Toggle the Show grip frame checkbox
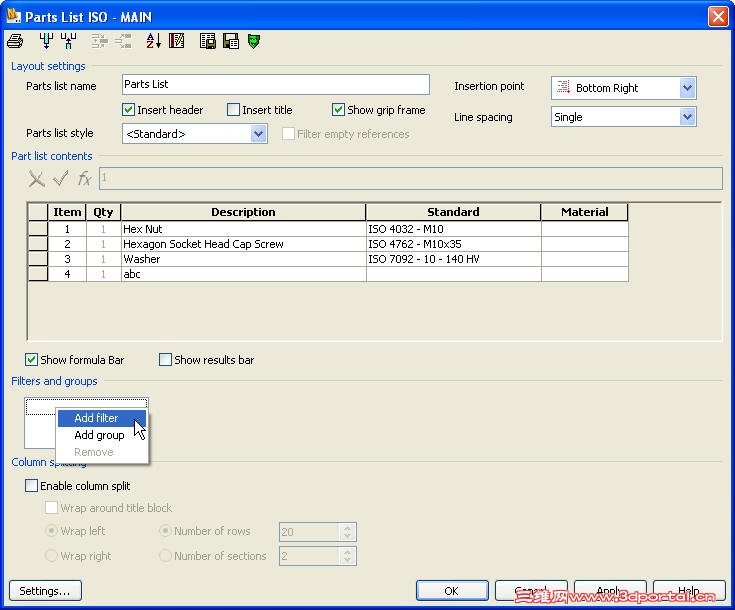Screen dimensions: 735x610 (x=338, y=110)
